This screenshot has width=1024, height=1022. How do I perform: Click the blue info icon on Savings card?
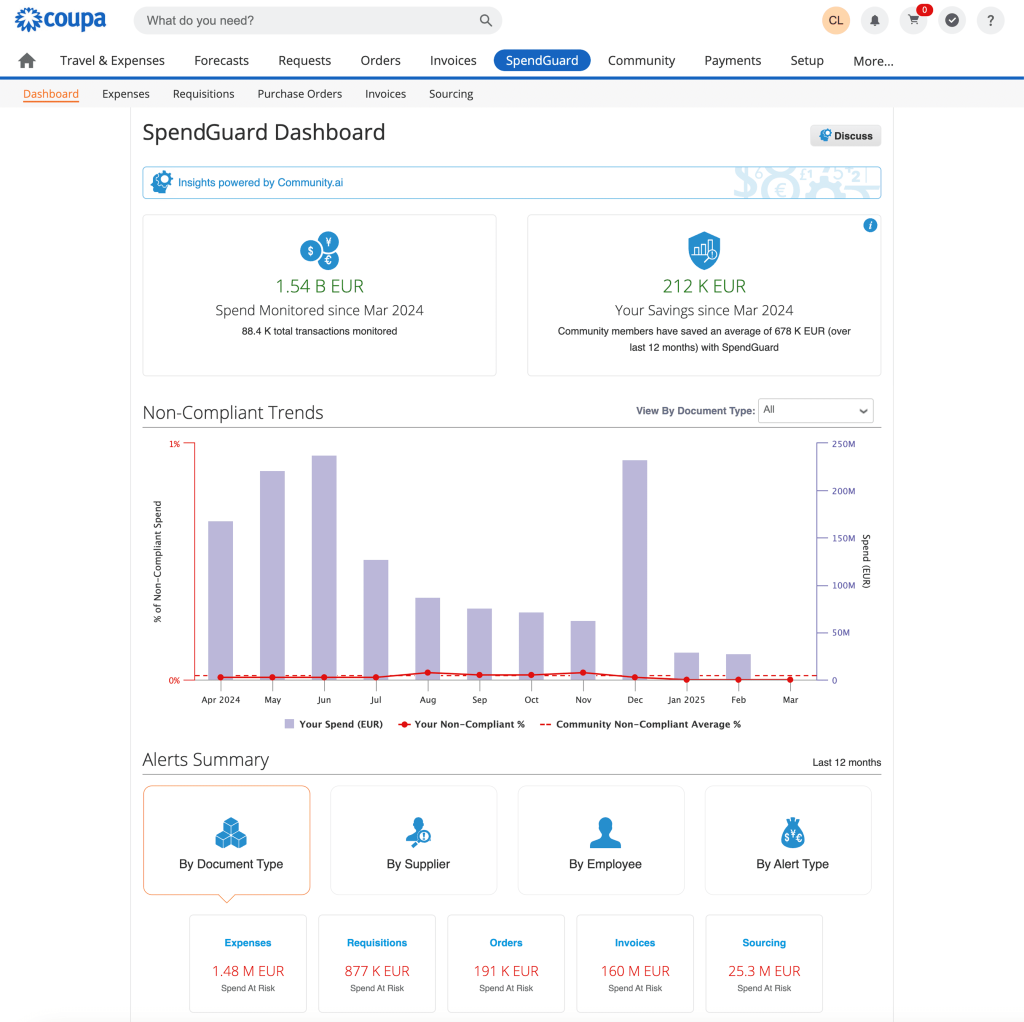pos(870,226)
